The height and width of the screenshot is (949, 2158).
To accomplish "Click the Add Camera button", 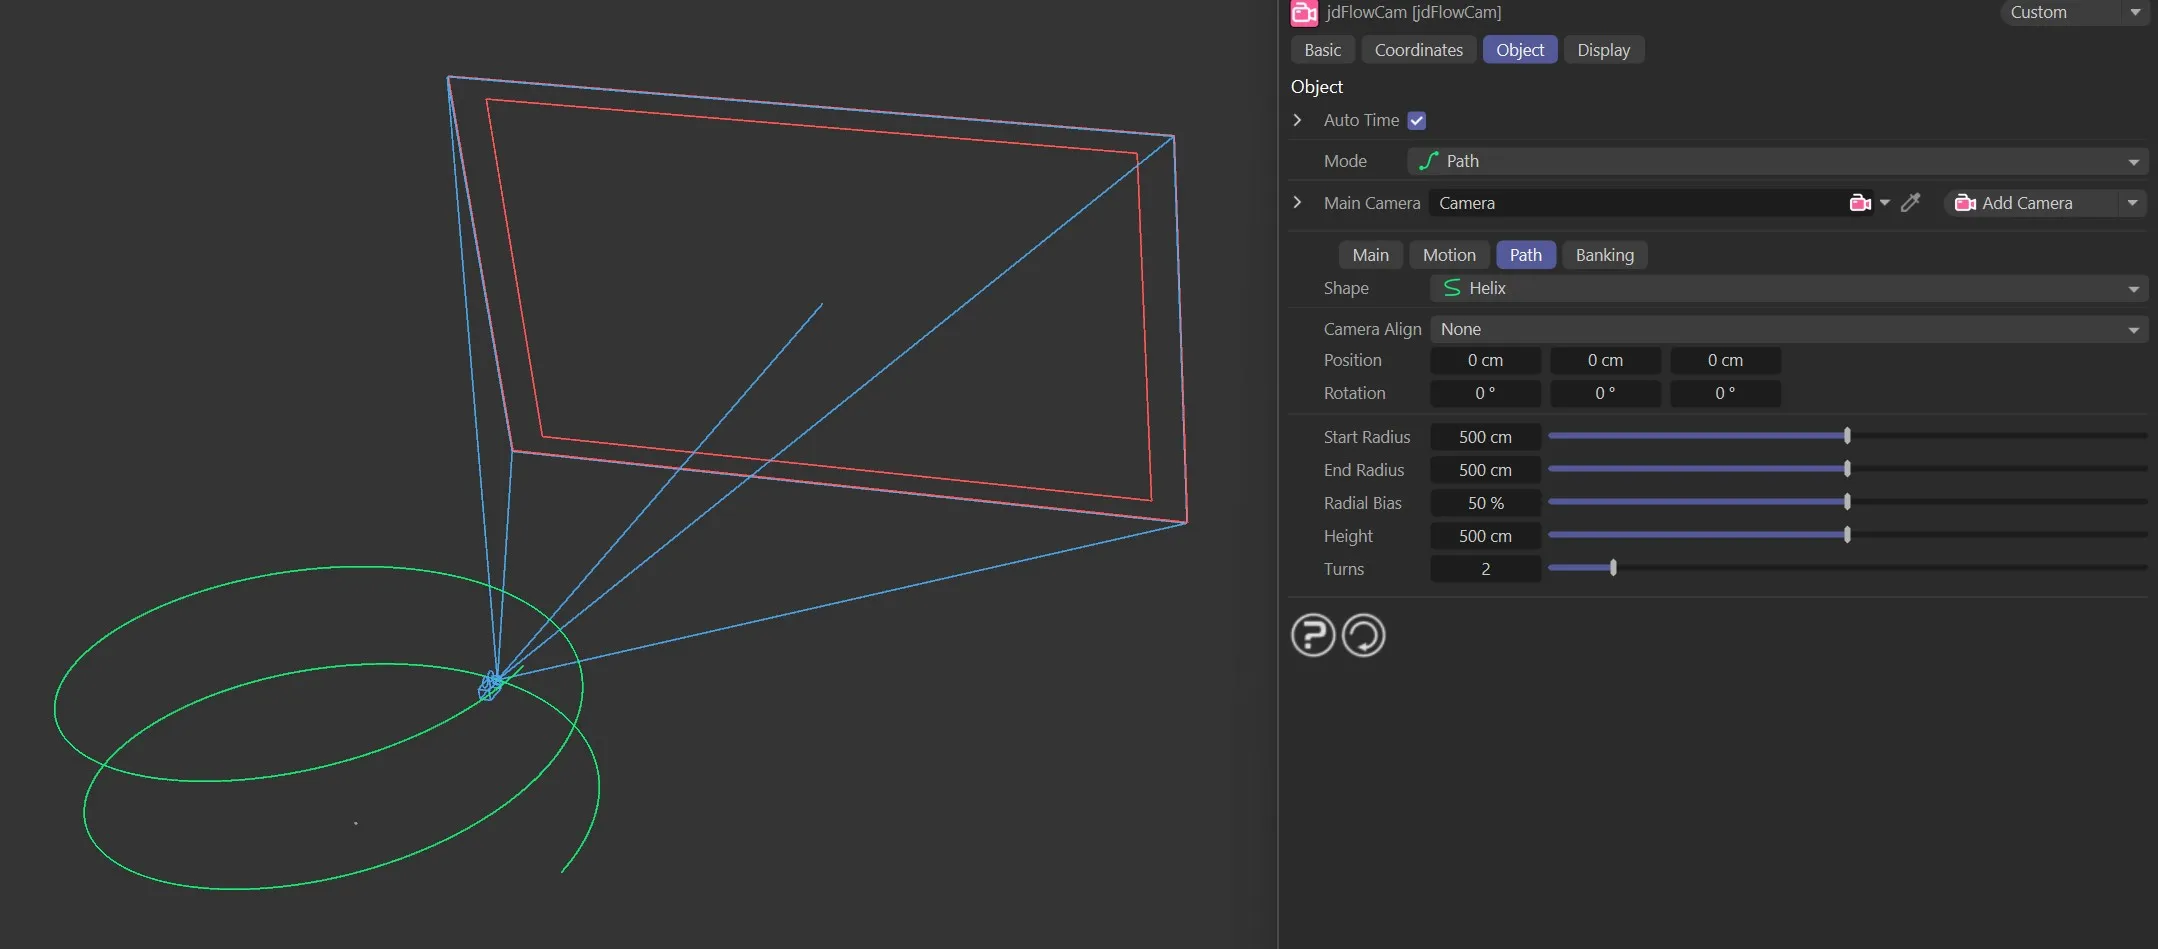I will click(2026, 203).
